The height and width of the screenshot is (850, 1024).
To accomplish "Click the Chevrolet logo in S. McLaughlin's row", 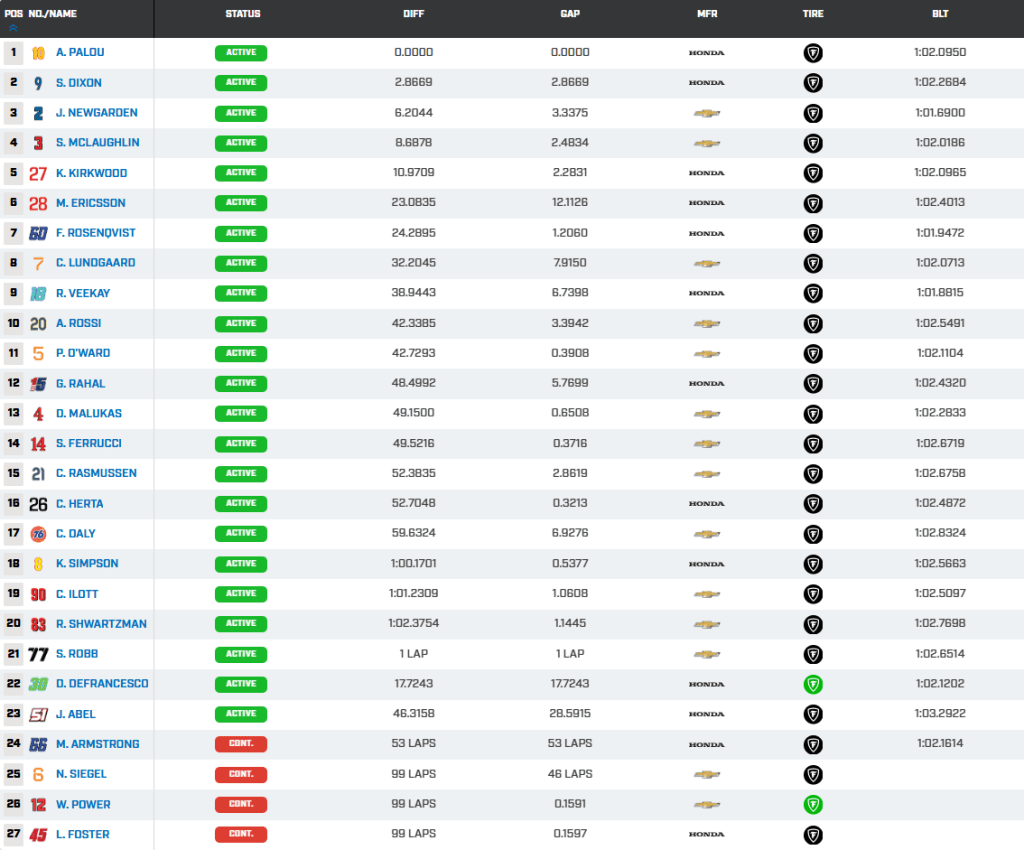I will point(707,144).
